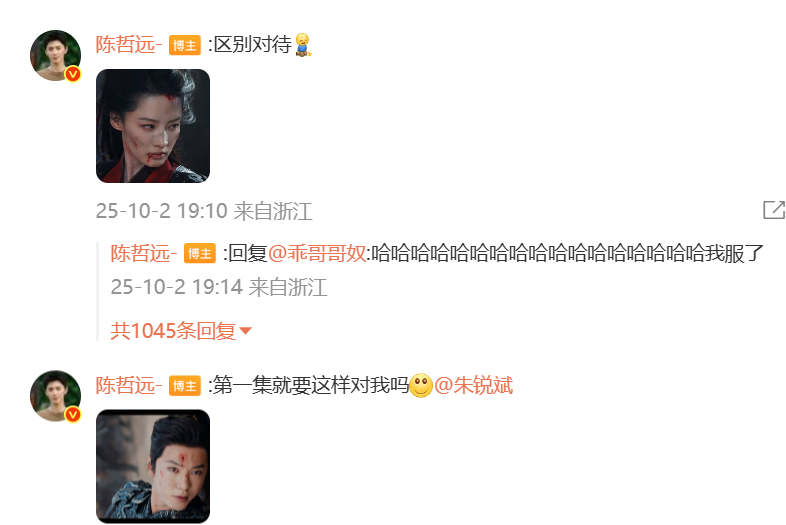
Task: Click the emoji after 区别对待
Action: pos(303,45)
